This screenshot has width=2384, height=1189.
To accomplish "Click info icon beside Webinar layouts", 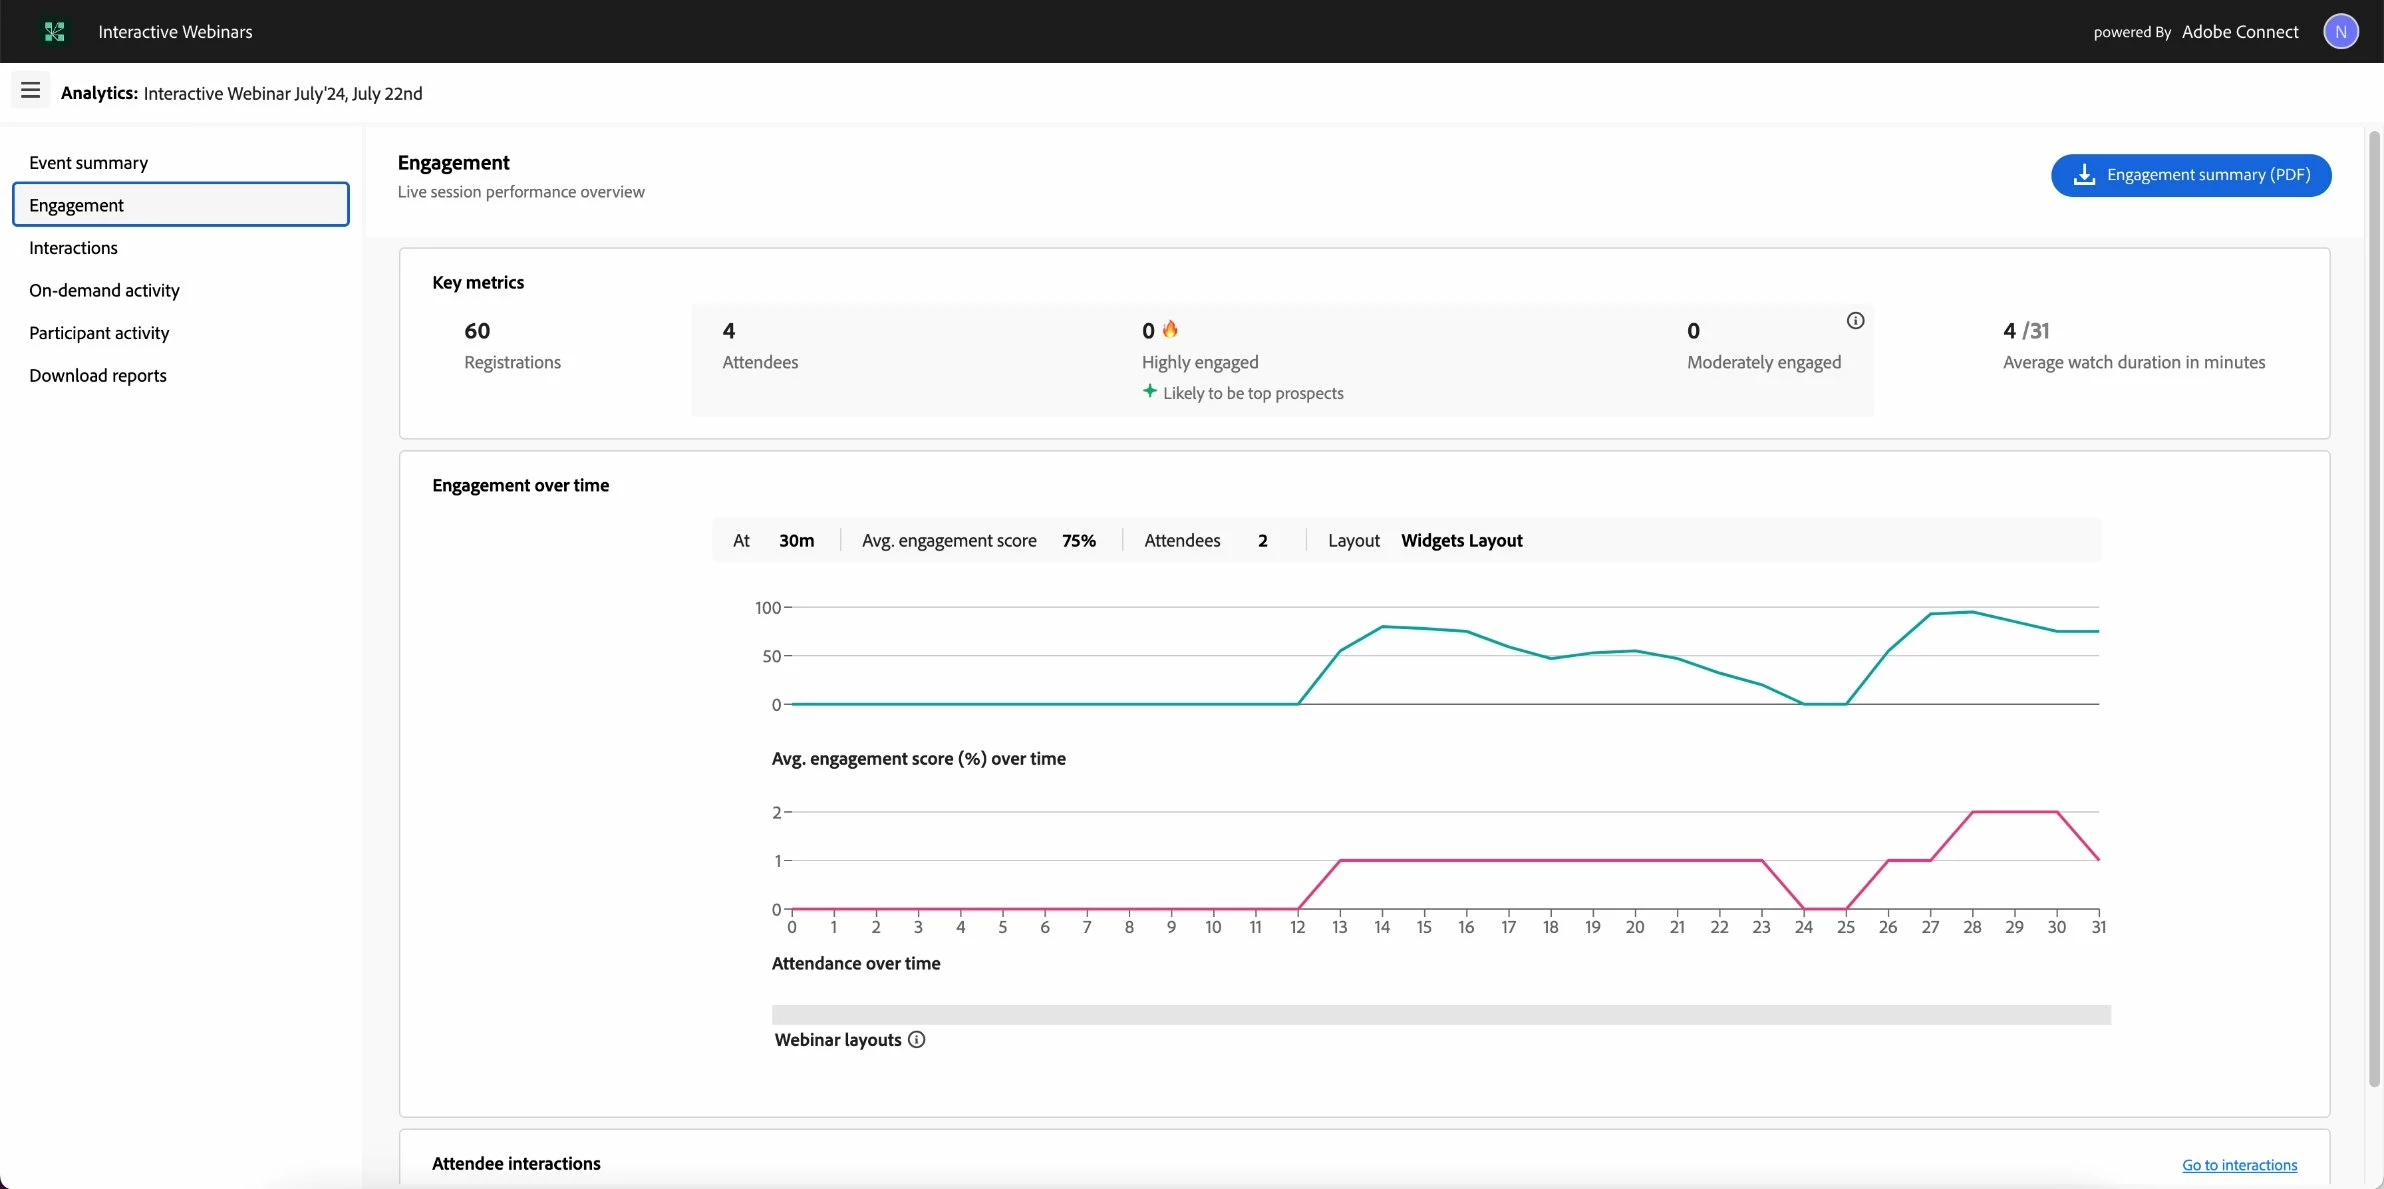I will (x=916, y=1040).
